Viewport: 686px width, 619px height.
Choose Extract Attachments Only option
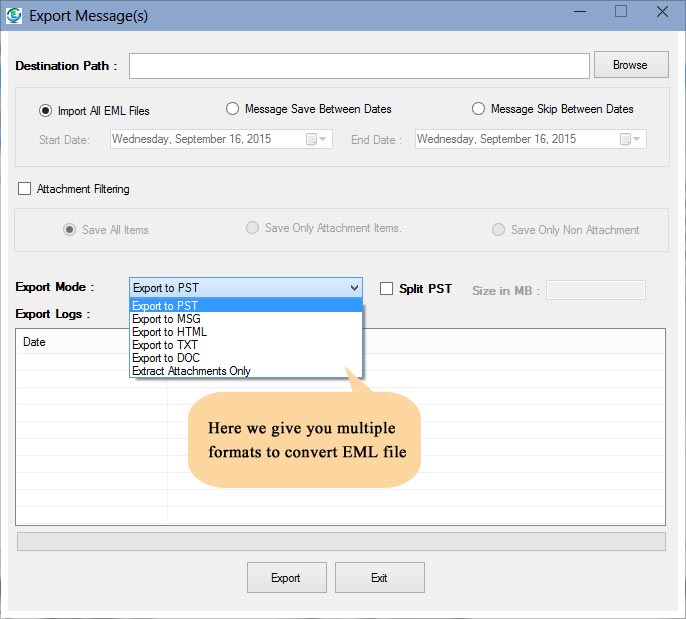191,371
